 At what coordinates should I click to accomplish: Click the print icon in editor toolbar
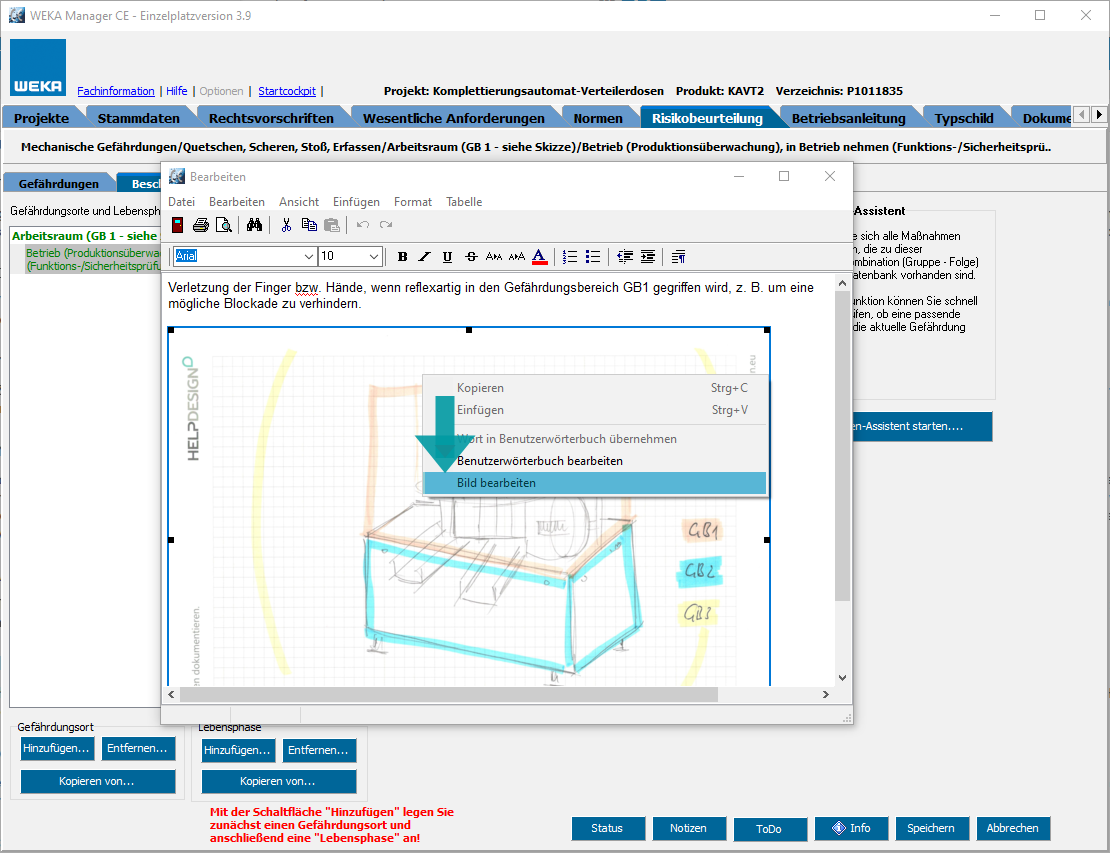pyautogui.click(x=201, y=225)
